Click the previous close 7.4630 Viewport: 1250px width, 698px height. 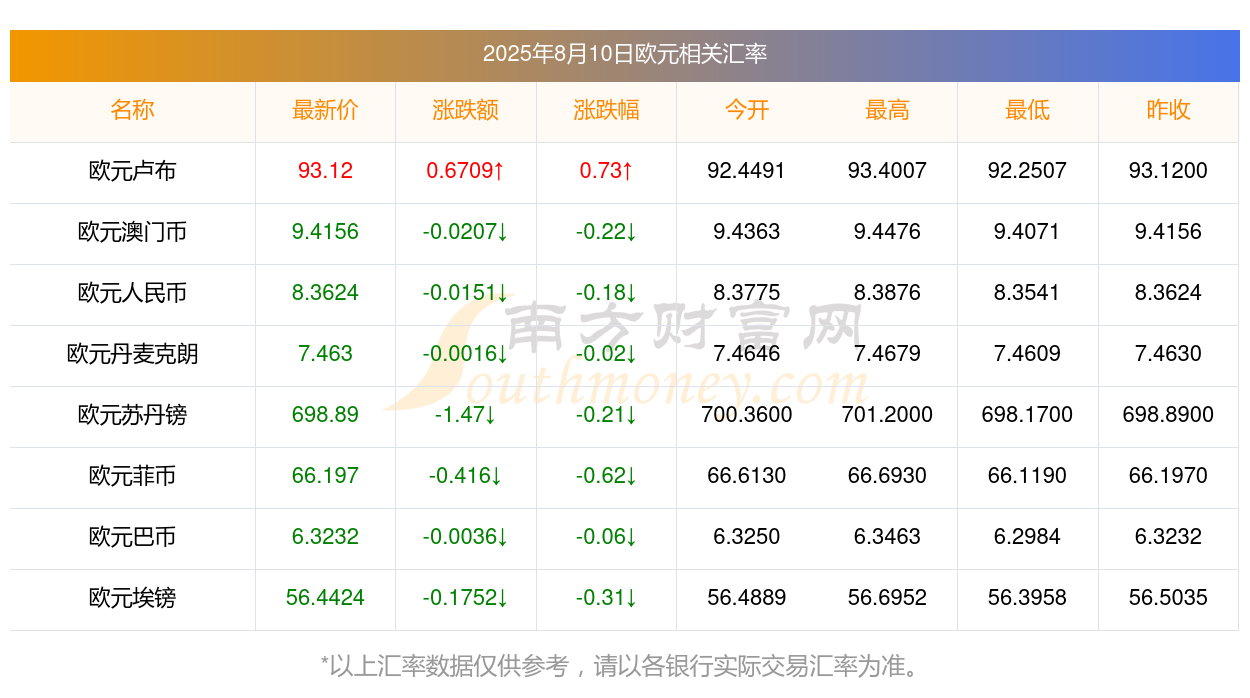tap(1168, 354)
